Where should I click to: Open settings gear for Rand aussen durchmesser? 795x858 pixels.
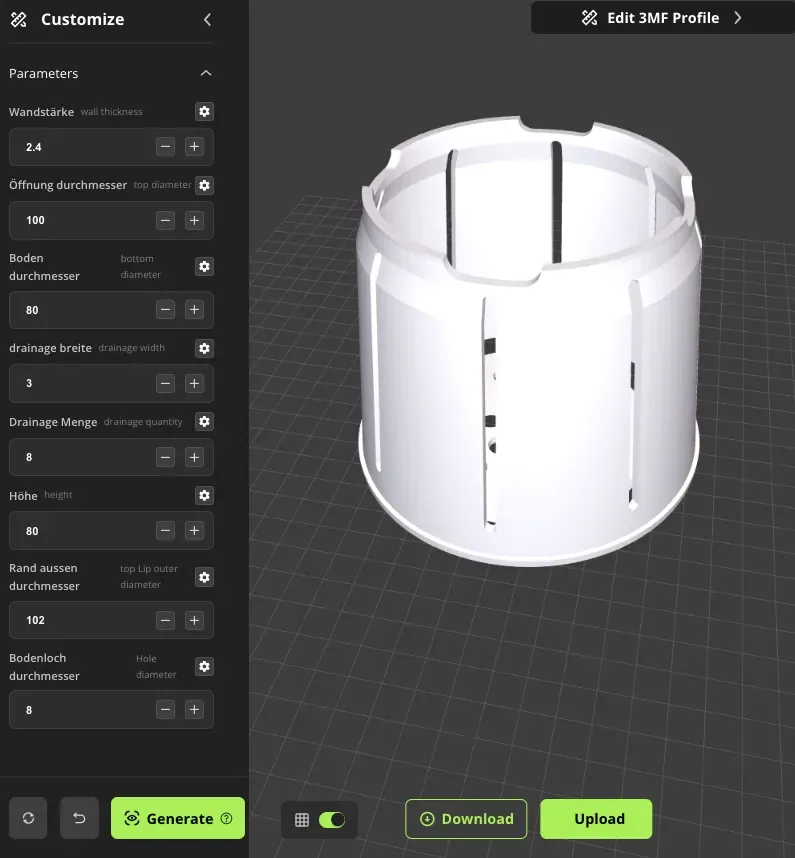(204, 577)
